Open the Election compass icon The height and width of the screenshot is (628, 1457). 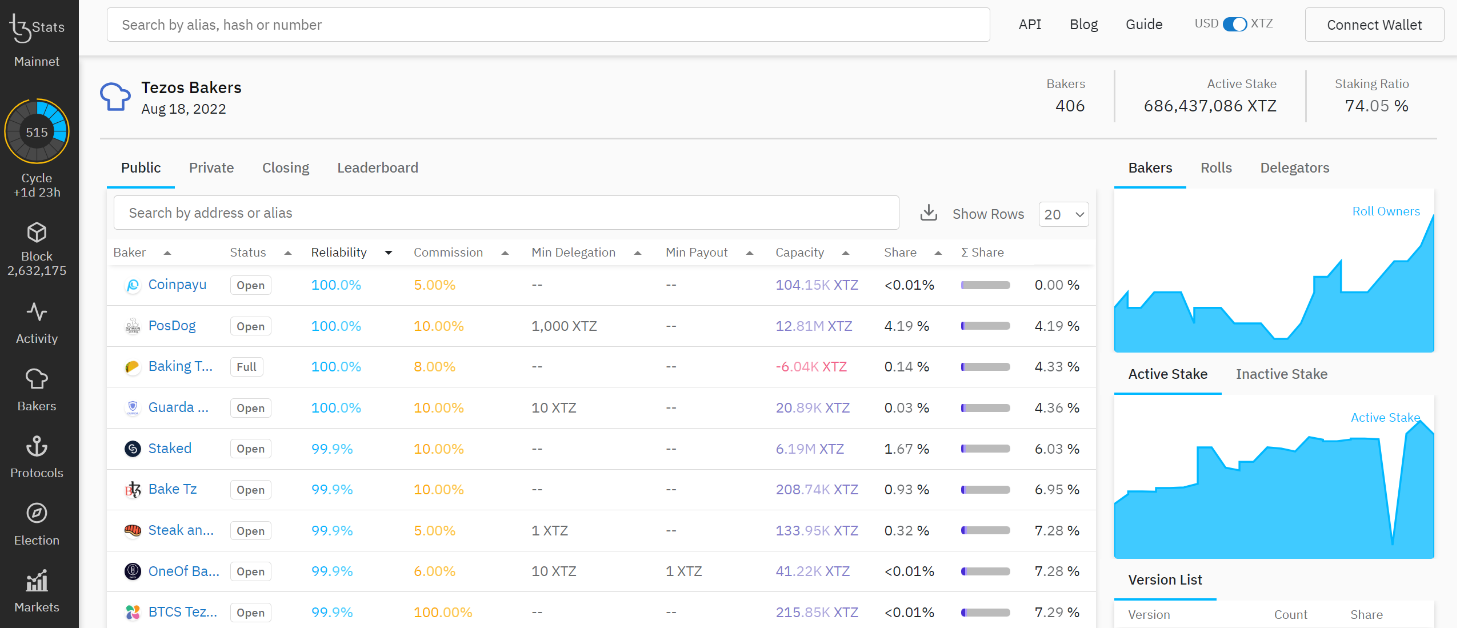click(x=37, y=513)
